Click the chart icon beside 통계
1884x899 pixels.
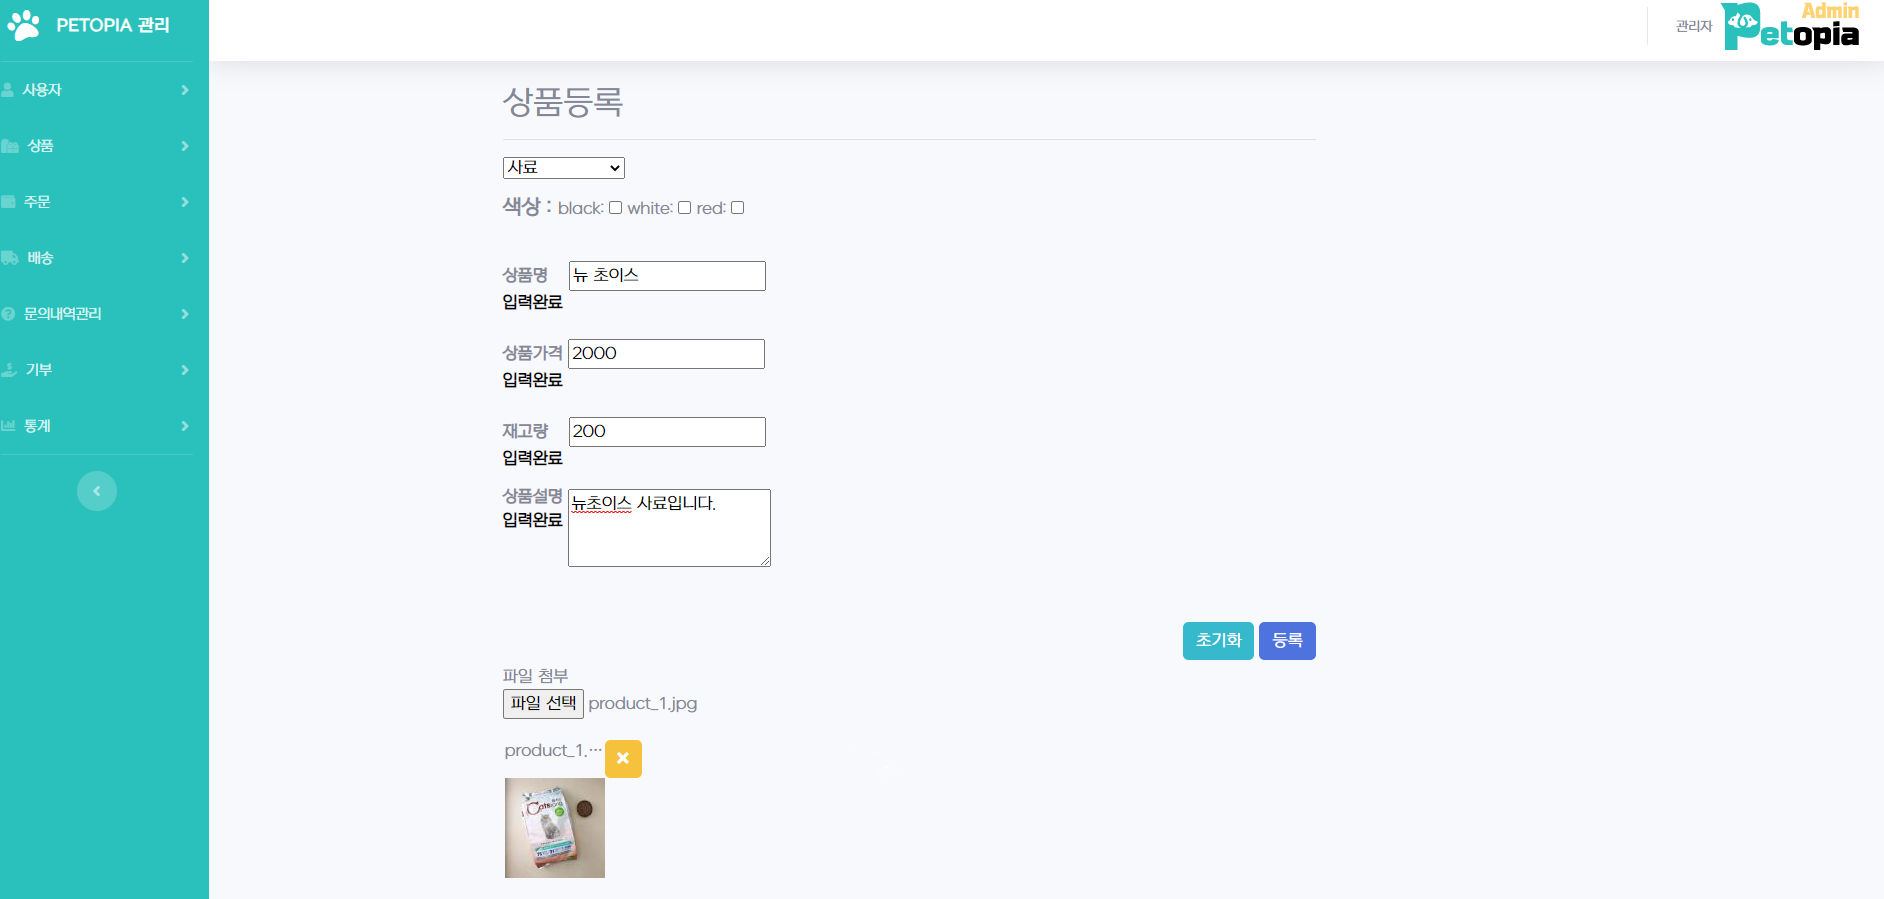coord(8,426)
